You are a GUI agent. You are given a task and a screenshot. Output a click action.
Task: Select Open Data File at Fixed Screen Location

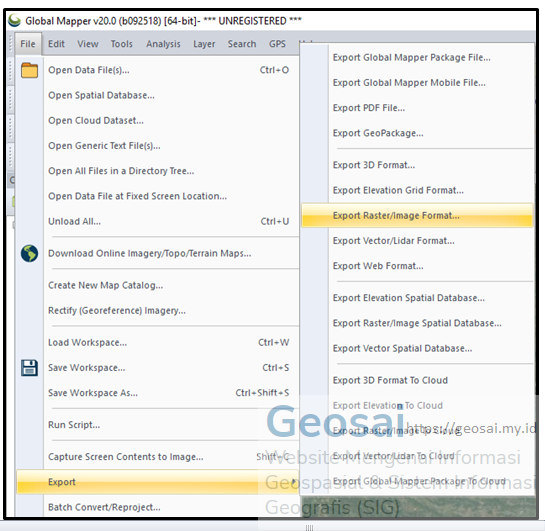pos(158,196)
